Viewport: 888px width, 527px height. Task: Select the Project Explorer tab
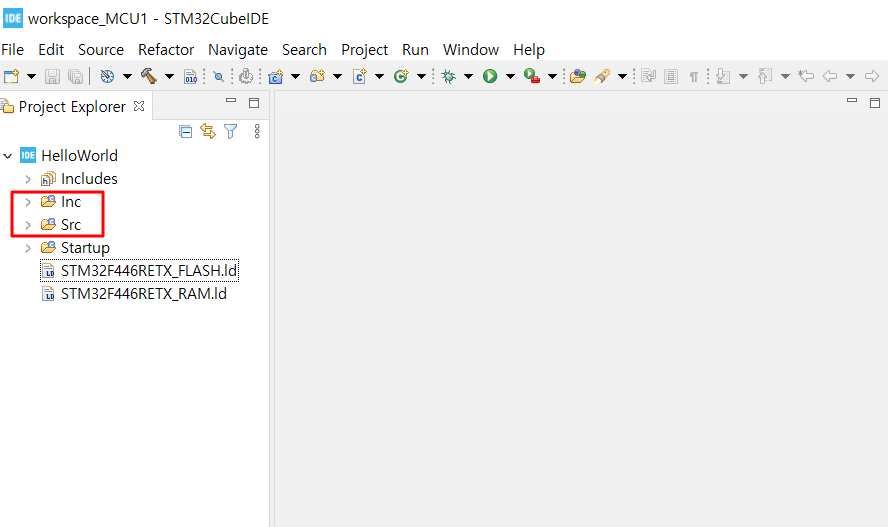(72, 106)
